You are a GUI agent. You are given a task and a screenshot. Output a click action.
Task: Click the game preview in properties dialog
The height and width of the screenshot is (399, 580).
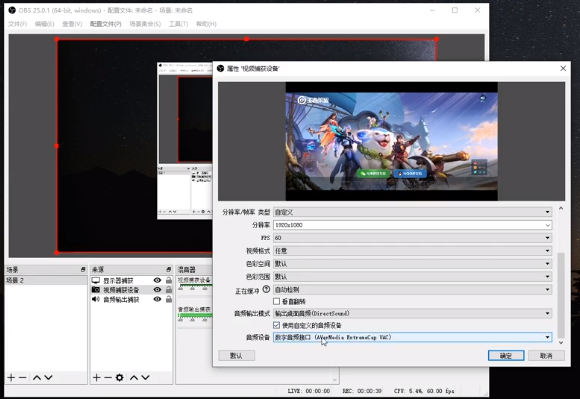tap(391, 141)
